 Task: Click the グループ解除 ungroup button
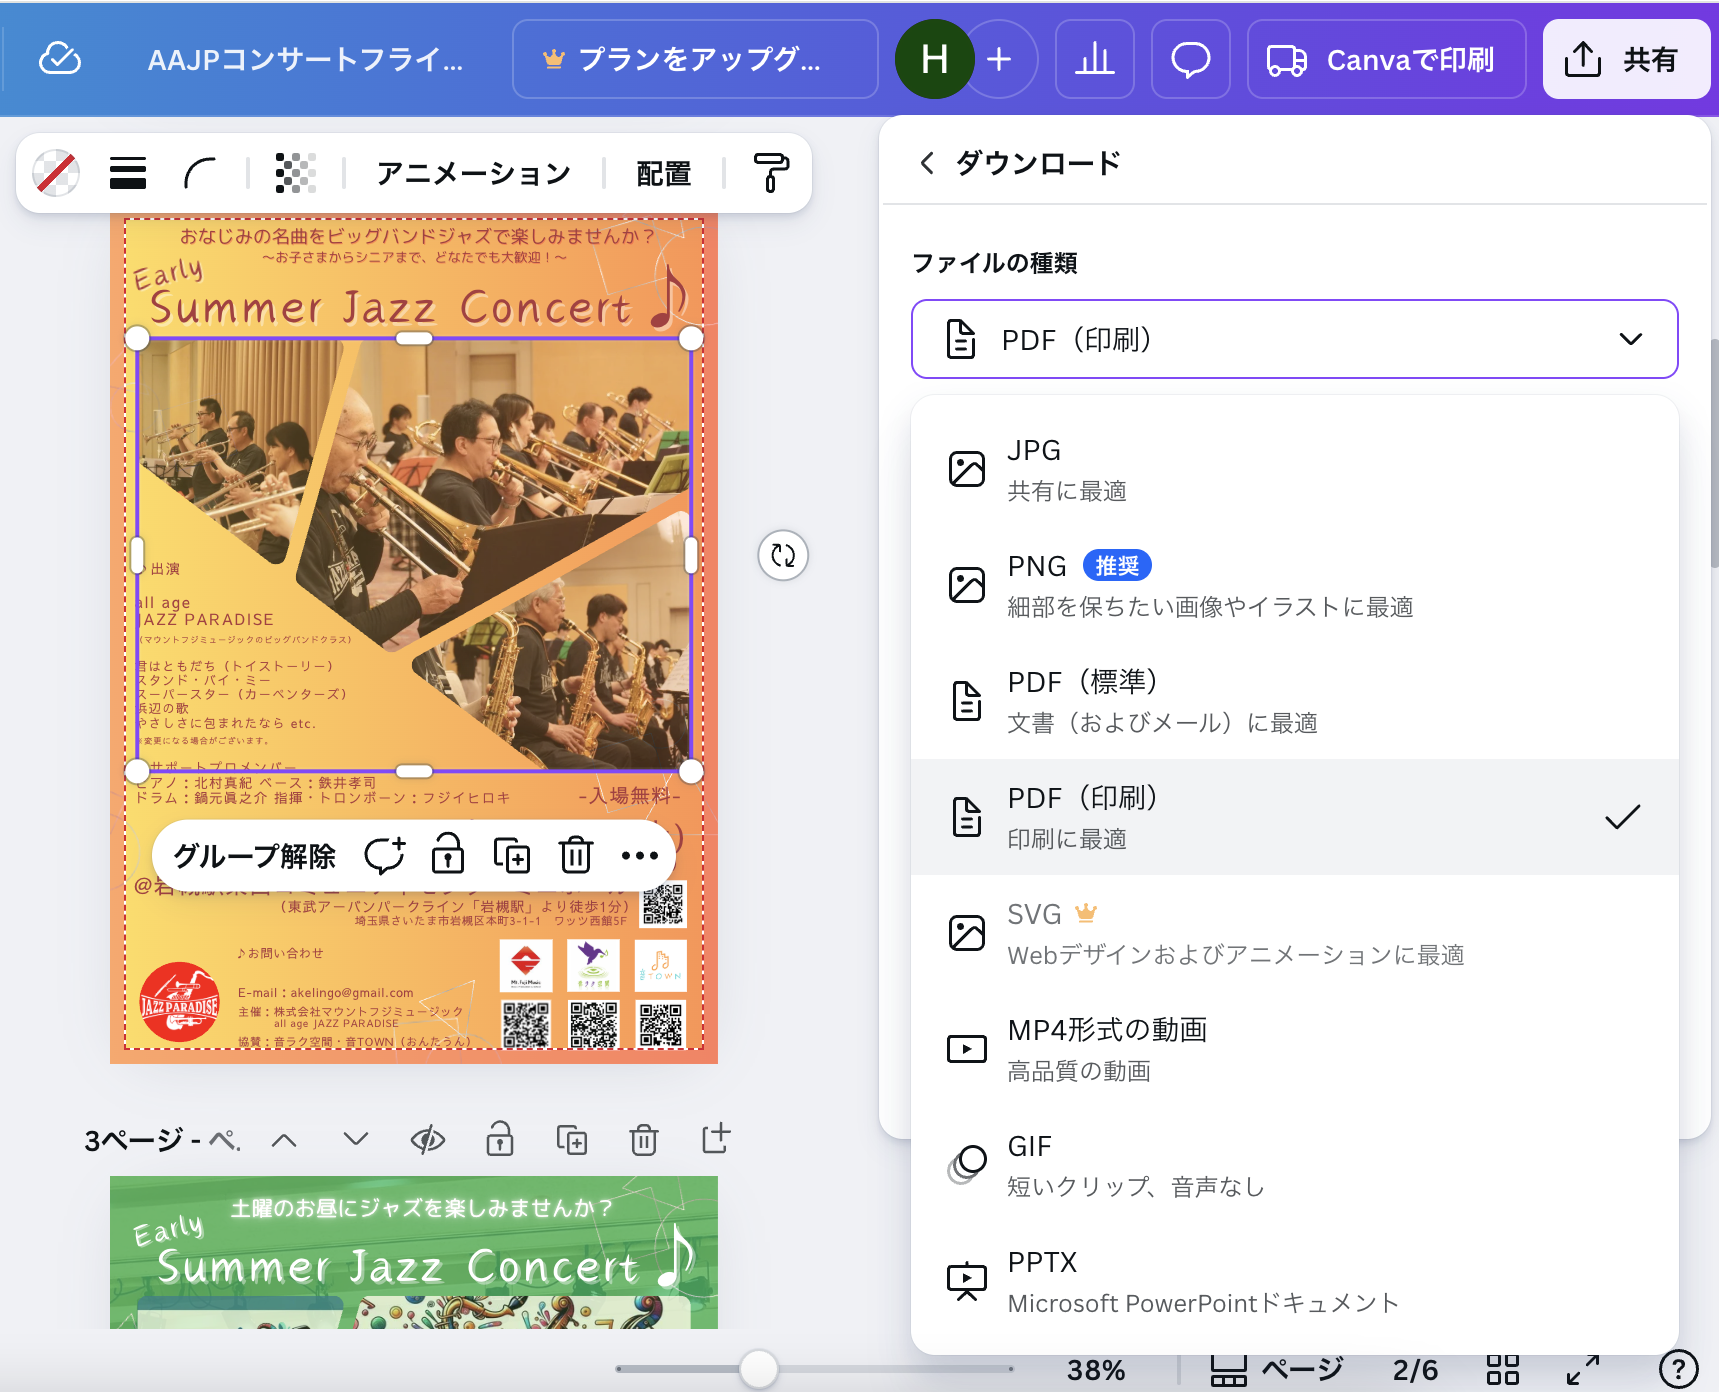[254, 856]
